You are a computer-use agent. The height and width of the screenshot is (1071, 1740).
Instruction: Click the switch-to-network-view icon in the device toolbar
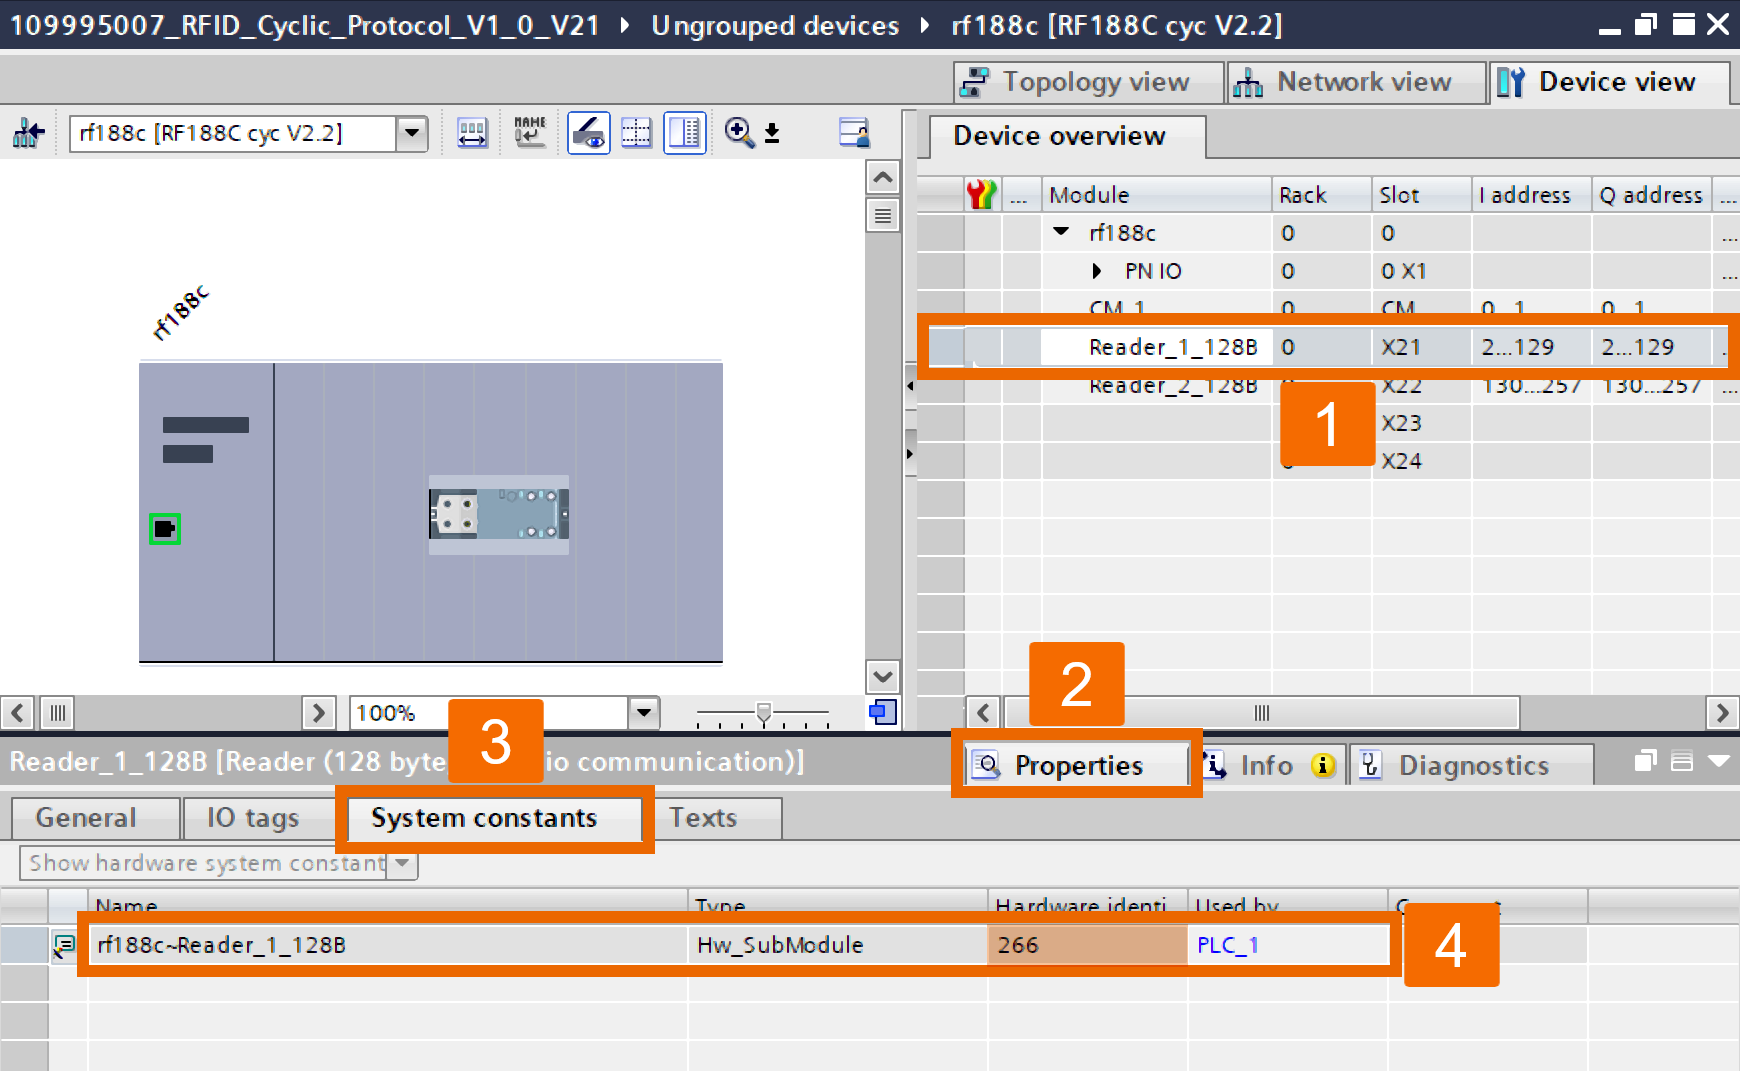pos(28,133)
